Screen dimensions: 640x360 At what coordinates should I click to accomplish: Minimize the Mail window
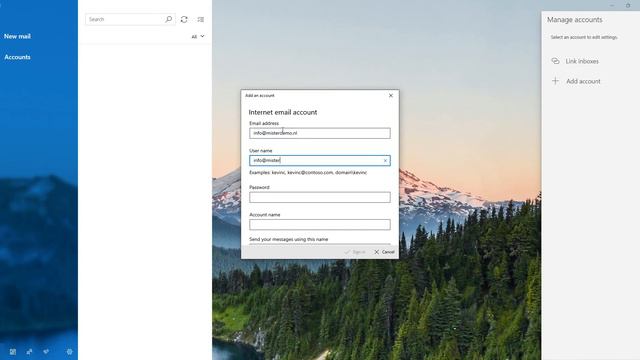pos(611,5)
